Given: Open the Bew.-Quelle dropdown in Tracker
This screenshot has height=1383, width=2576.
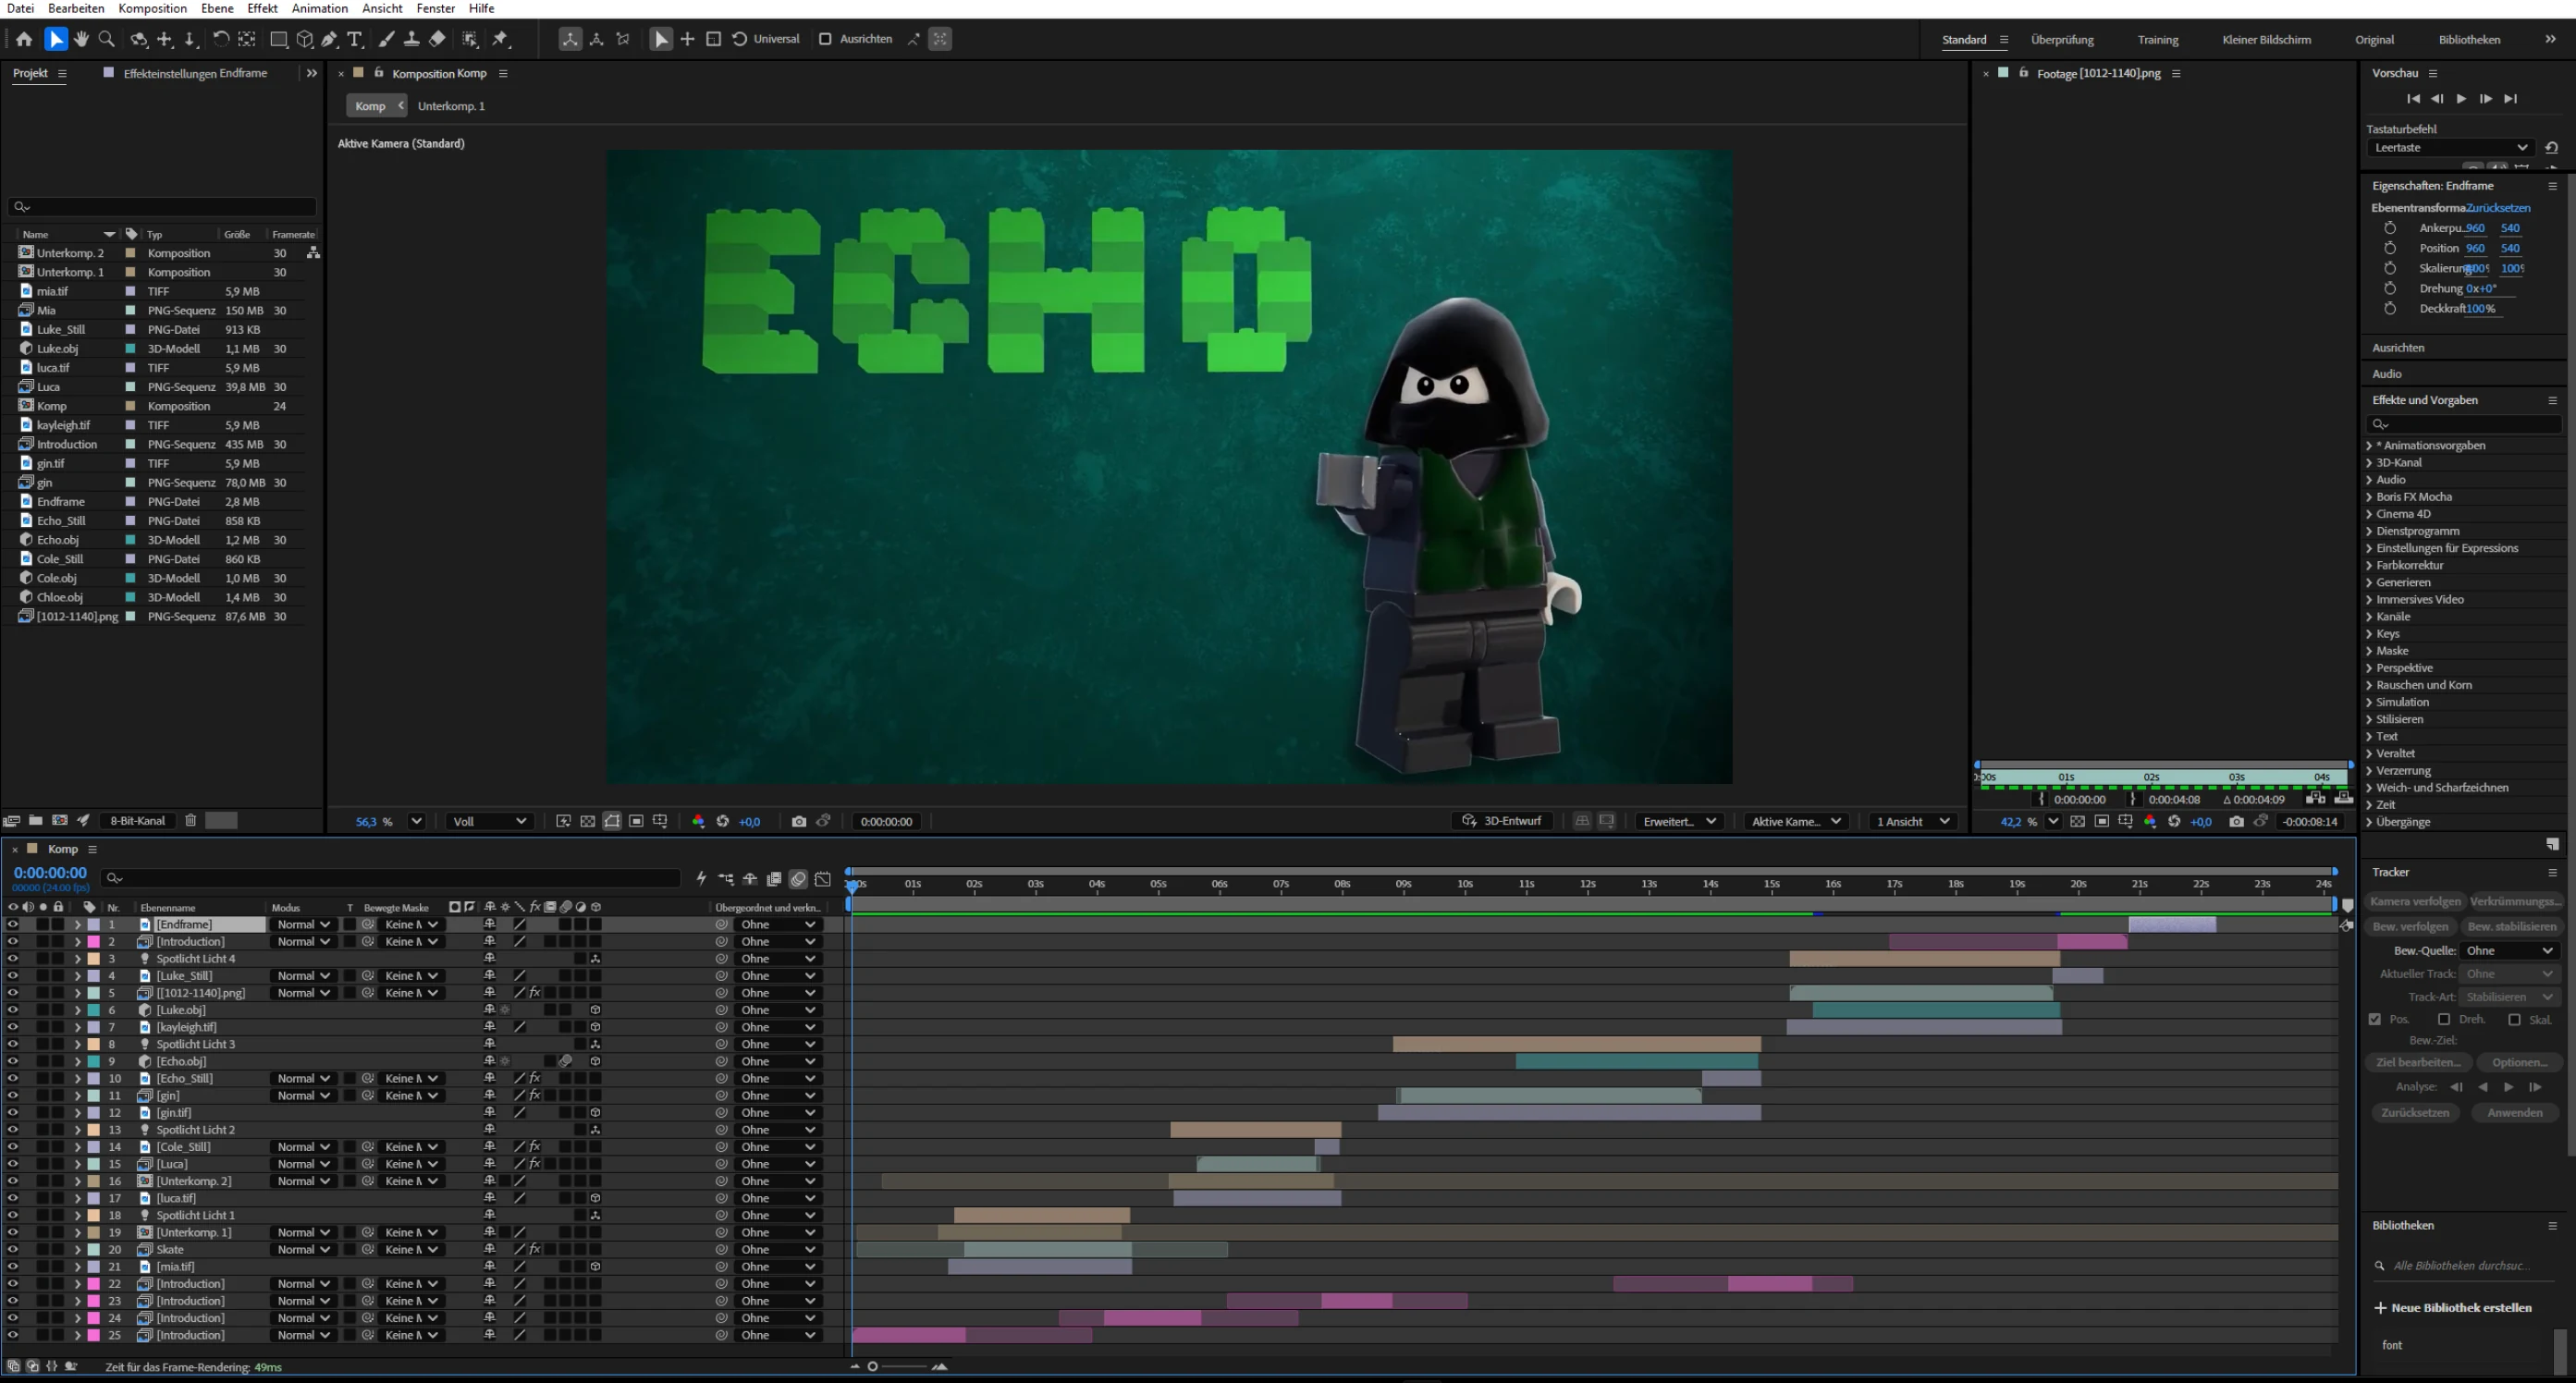Looking at the screenshot, I should pos(2510,950).
